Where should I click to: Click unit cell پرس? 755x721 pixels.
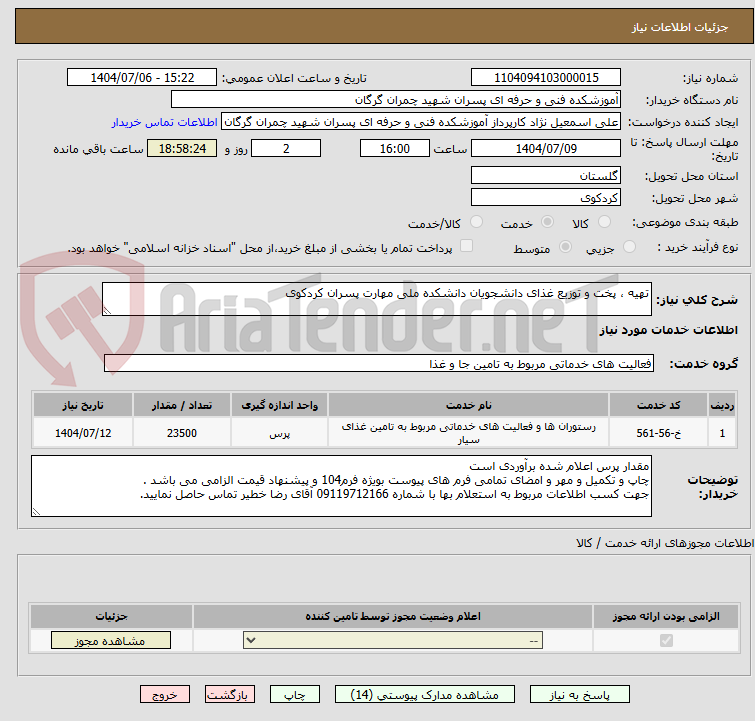point(280,433)
